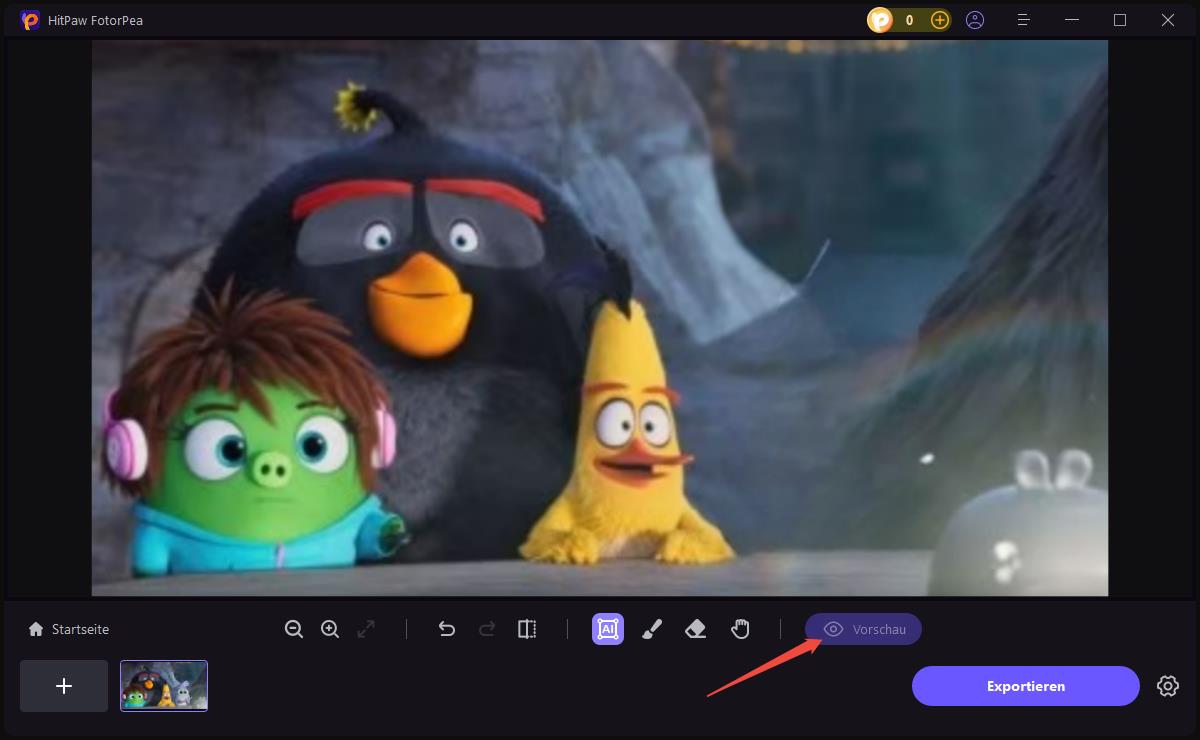The height and width of the screenshot is (740, 1200).
Task: Add a new image with plus button
Action: [64, 686]
